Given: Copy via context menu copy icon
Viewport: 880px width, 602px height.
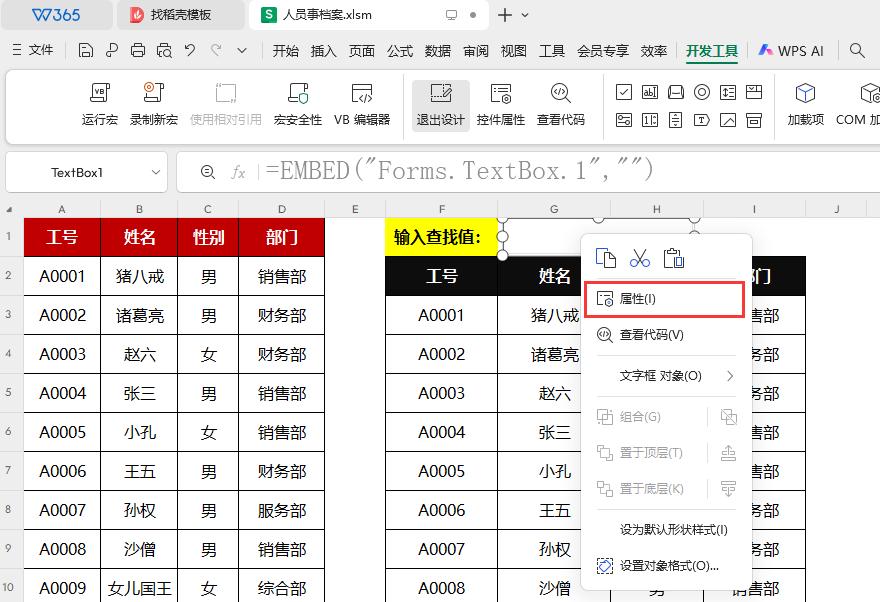Looking at the screenshot, I should tap(606, 258).
